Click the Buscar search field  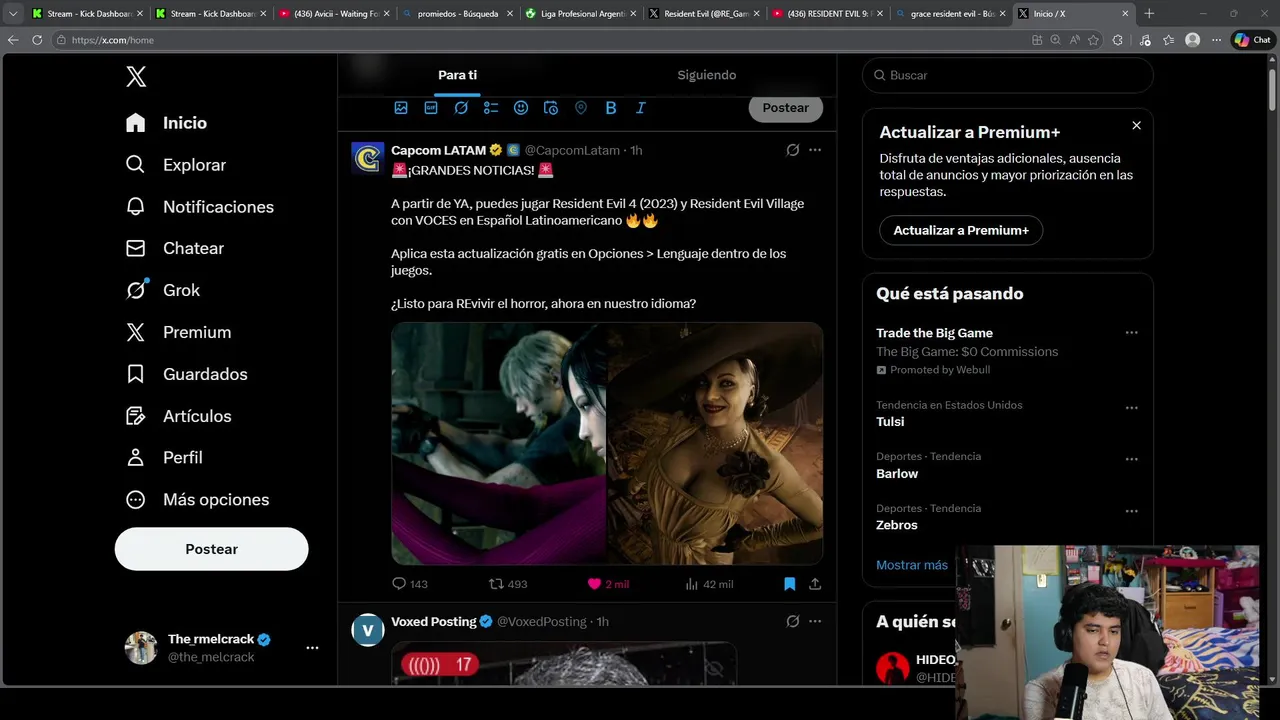(x=1008, y=75)
